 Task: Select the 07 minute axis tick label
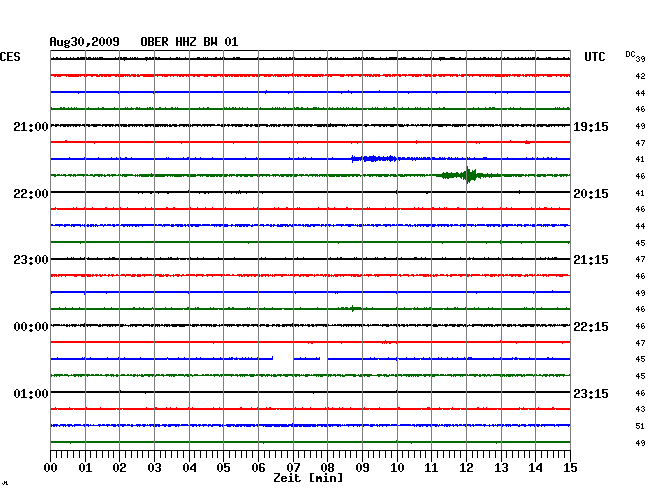(x=293, y=468)
